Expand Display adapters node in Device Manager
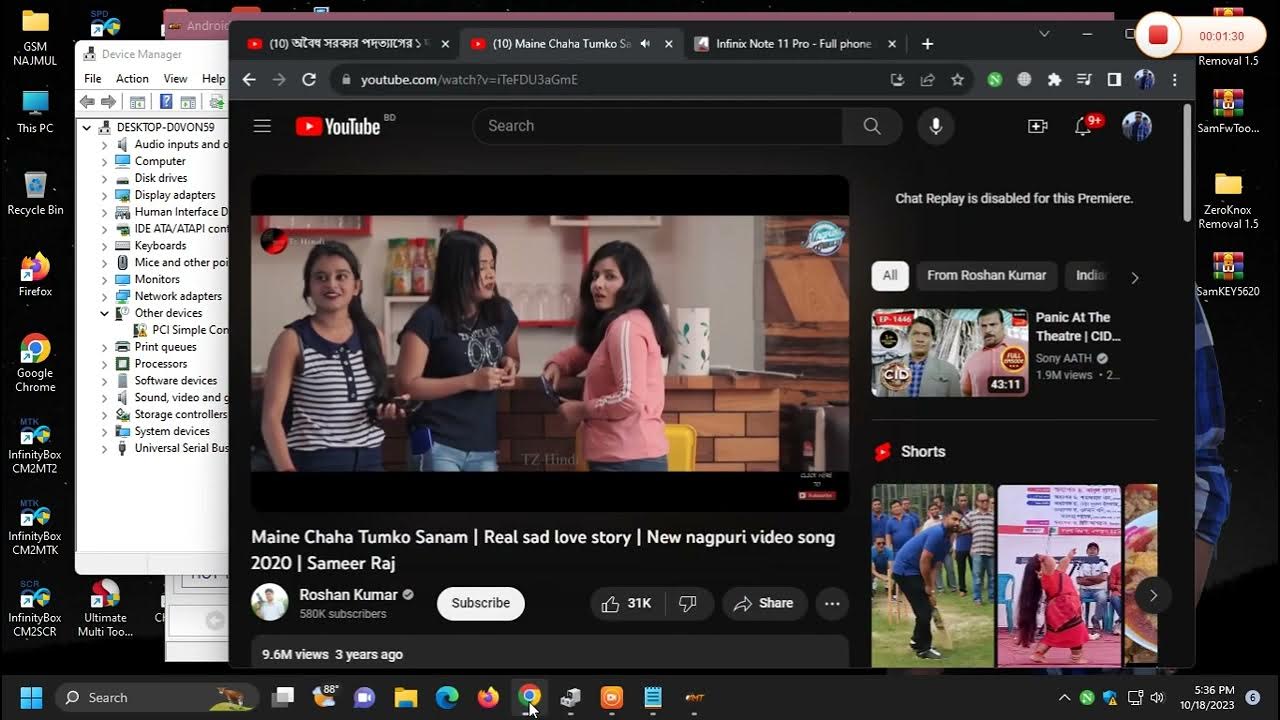Image resolution: width=1280 pixels, height=720 pixels. click(104, 195)
